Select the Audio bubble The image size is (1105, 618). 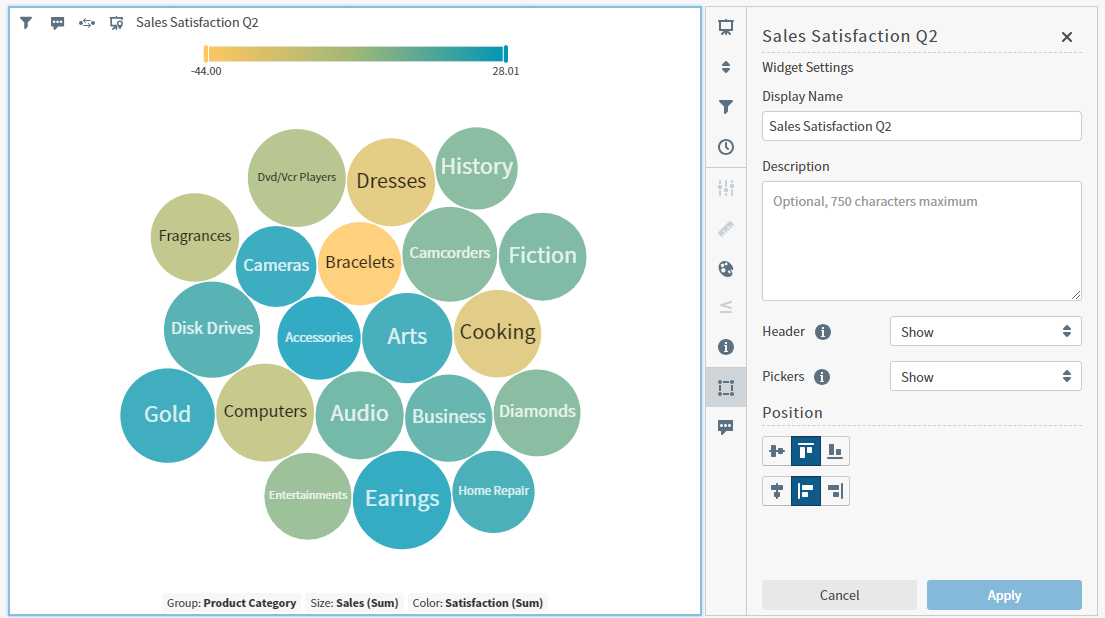(359, 414)
